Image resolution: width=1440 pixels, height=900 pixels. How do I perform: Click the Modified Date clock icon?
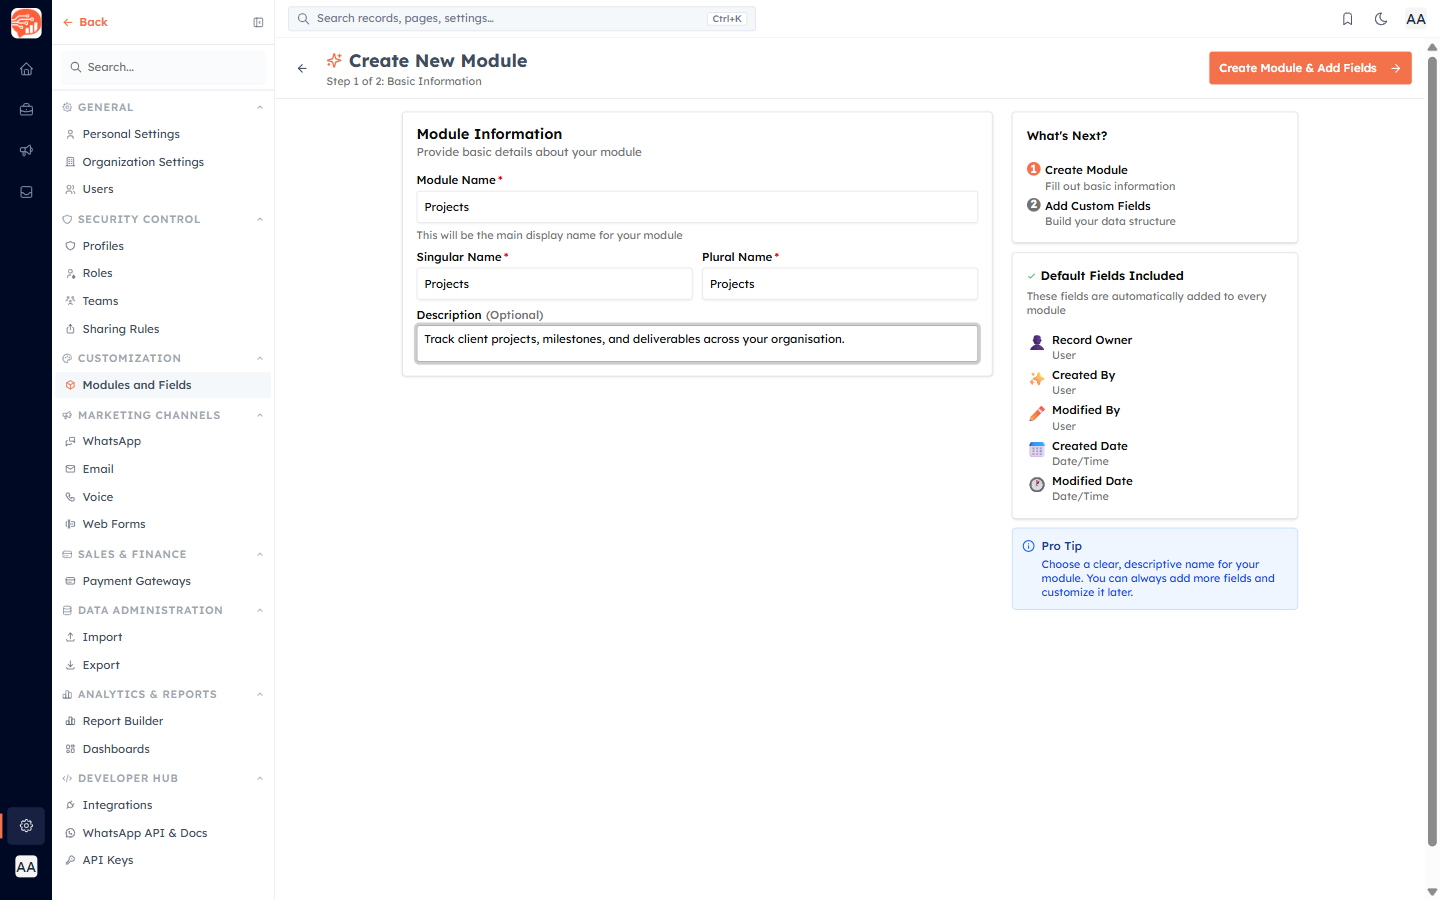[1037, 484]
